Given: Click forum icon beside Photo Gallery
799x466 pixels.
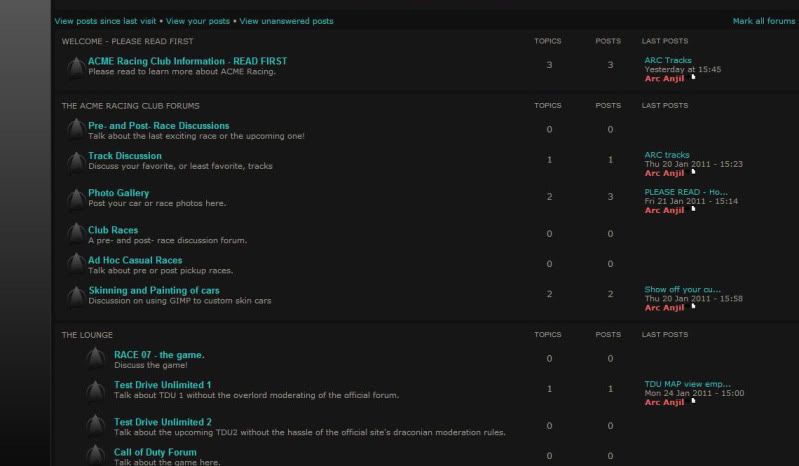Looking at the screenshot, I should [74, 198].
